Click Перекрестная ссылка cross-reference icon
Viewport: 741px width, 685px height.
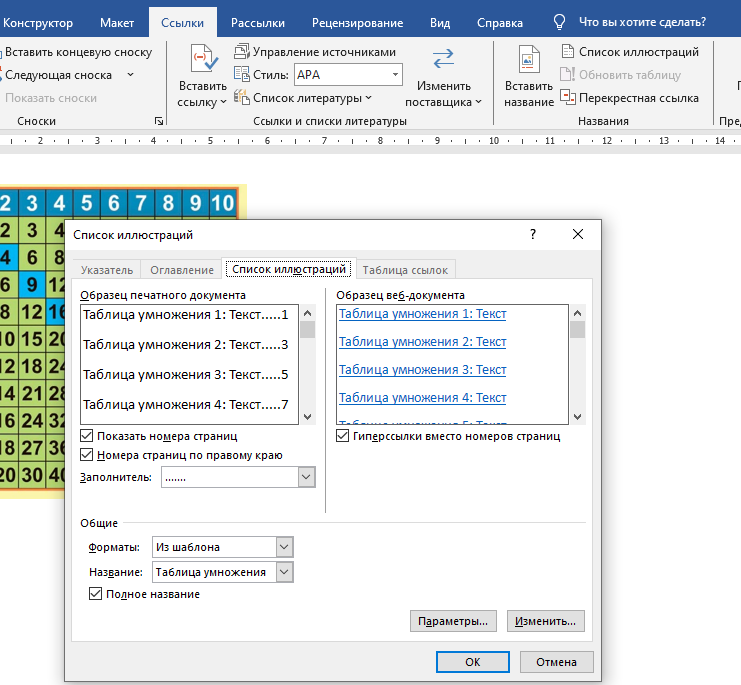pos(569,98)
